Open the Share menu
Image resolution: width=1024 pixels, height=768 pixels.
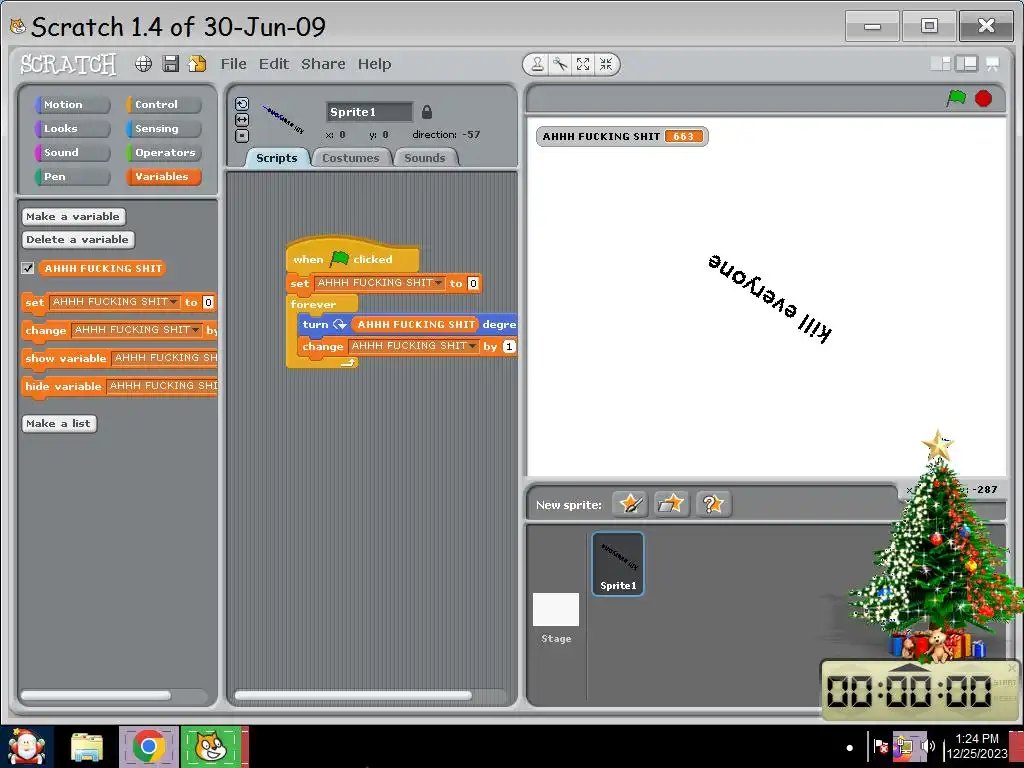click(x=323, y=64)
